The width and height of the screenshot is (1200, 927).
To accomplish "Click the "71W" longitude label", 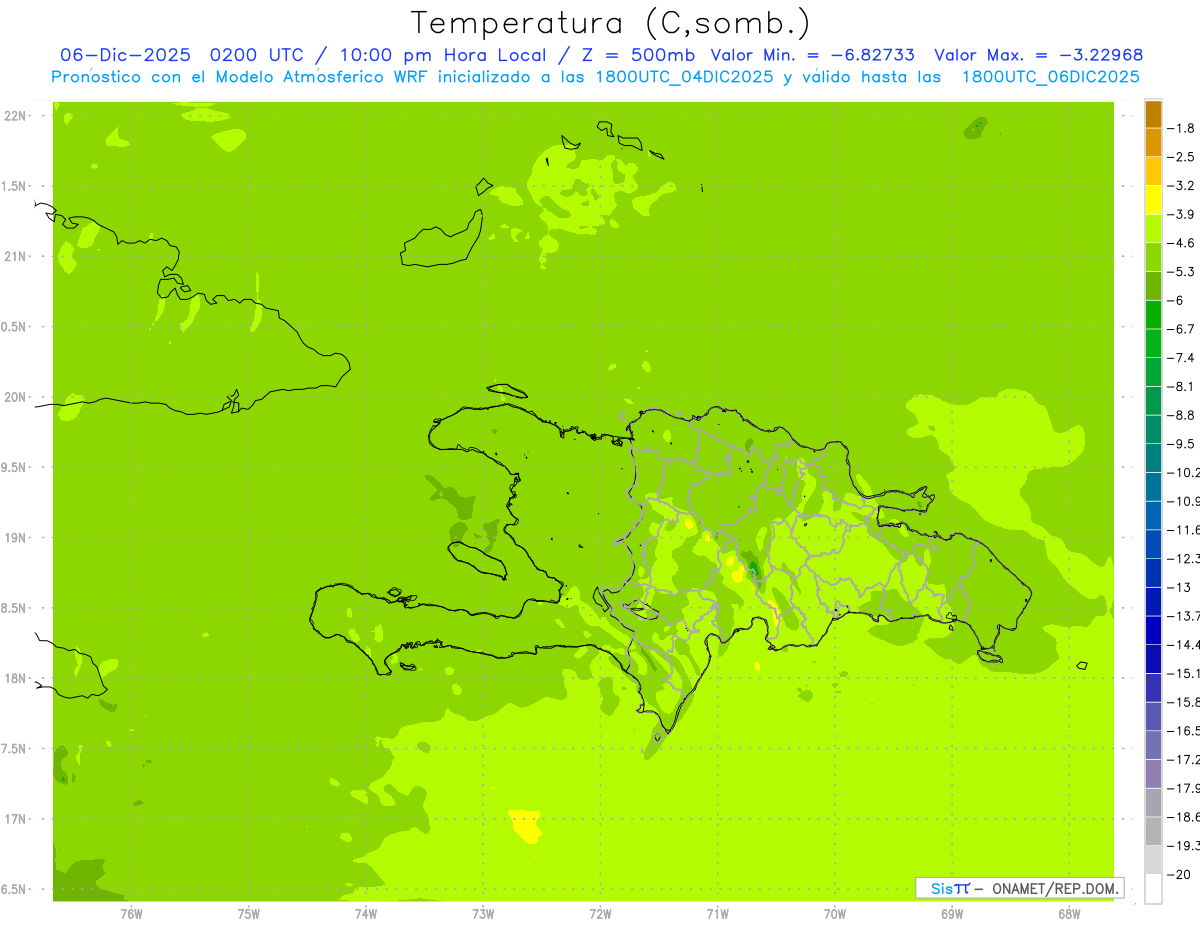I will [x=717, y=914].
